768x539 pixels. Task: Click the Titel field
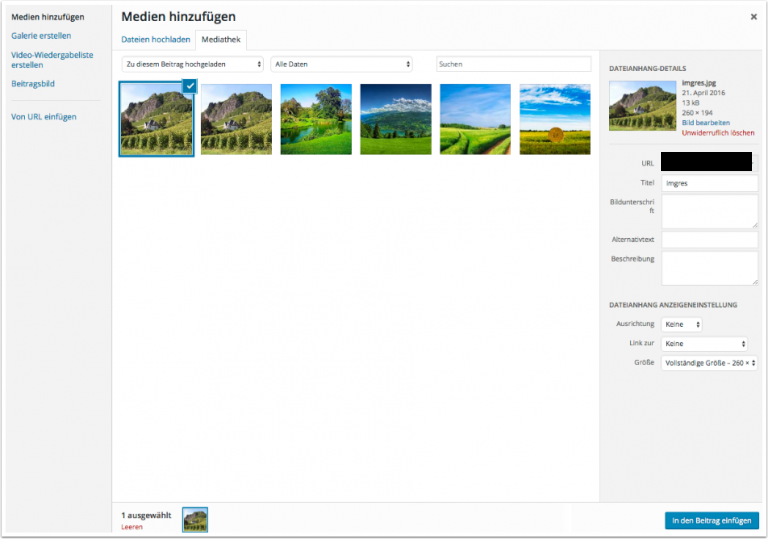(709, 183)
